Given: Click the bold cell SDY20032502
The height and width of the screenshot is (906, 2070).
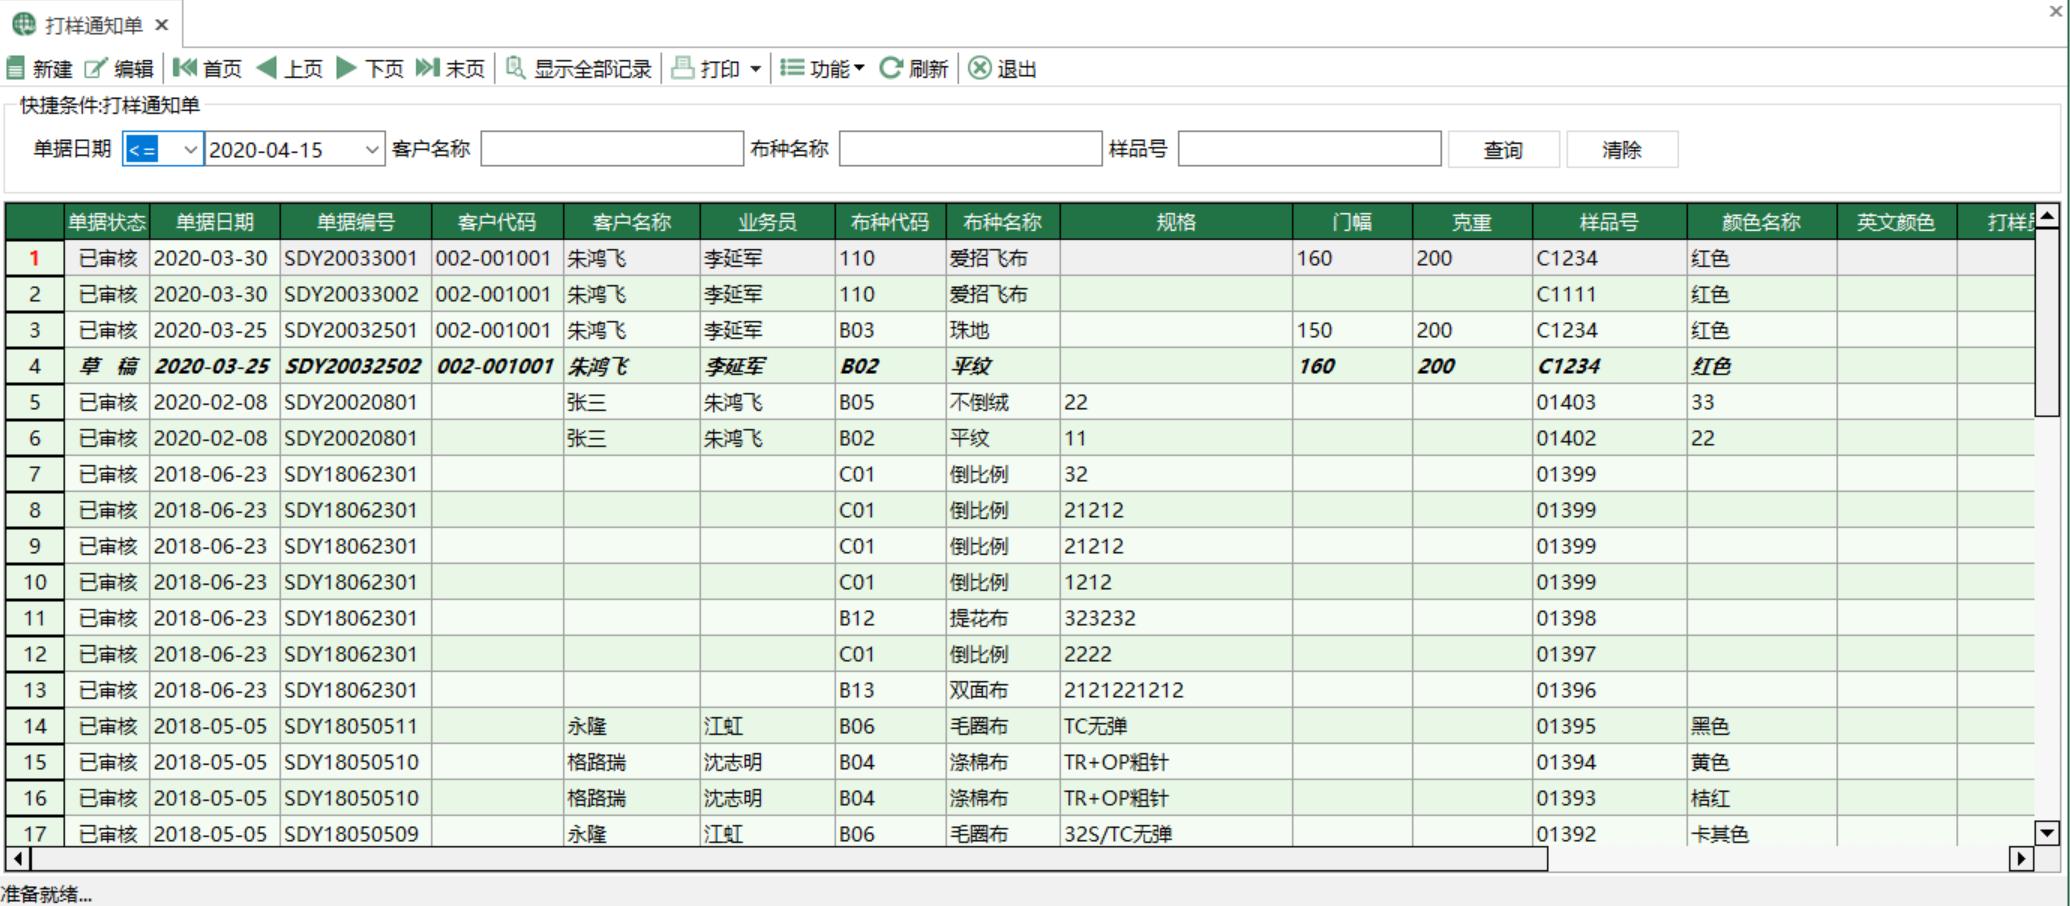Looking at the screenshot, I should (x=356, y=366).
